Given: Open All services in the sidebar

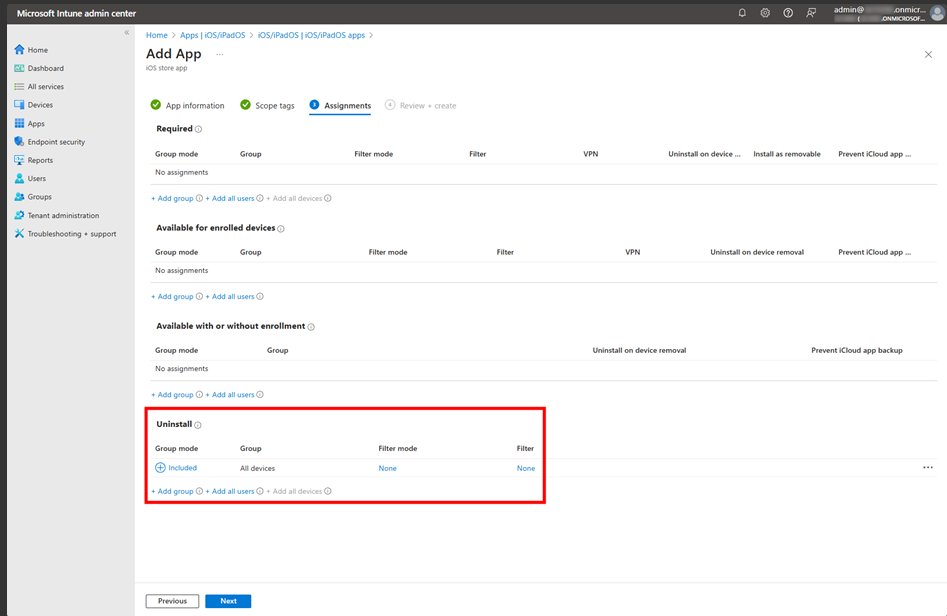Looking at the screenshot, I should coord(45,86).
